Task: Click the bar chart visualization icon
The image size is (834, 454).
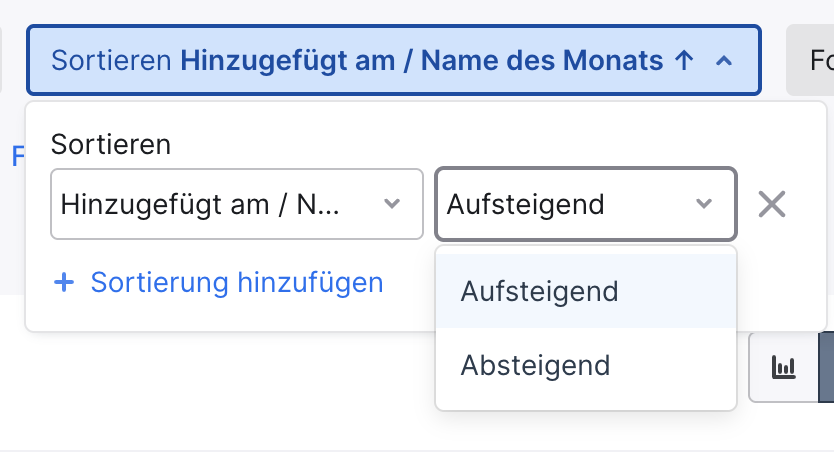Action: (x=783, y=367)
